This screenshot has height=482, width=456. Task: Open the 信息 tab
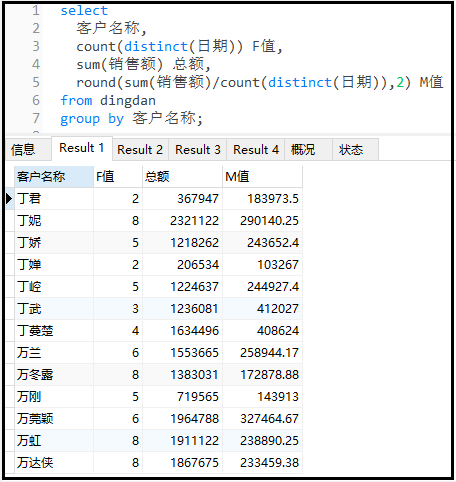(29, 150)
